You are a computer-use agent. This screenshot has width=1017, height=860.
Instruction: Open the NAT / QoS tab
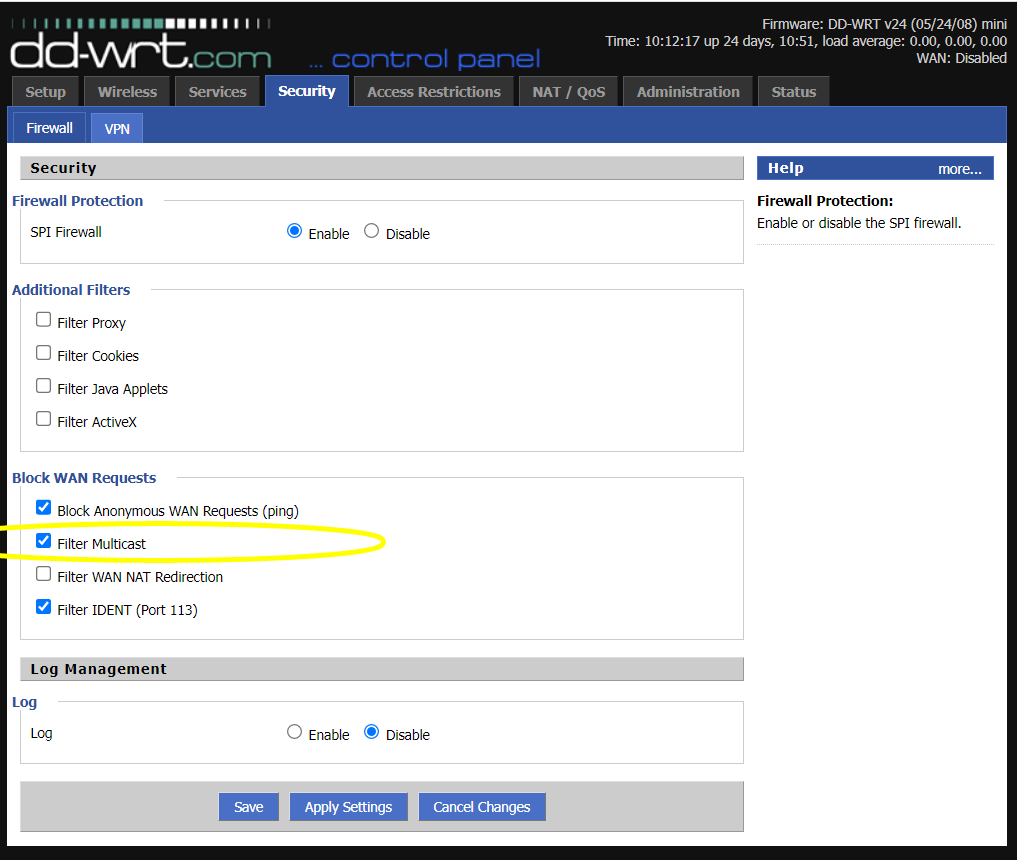568,92
